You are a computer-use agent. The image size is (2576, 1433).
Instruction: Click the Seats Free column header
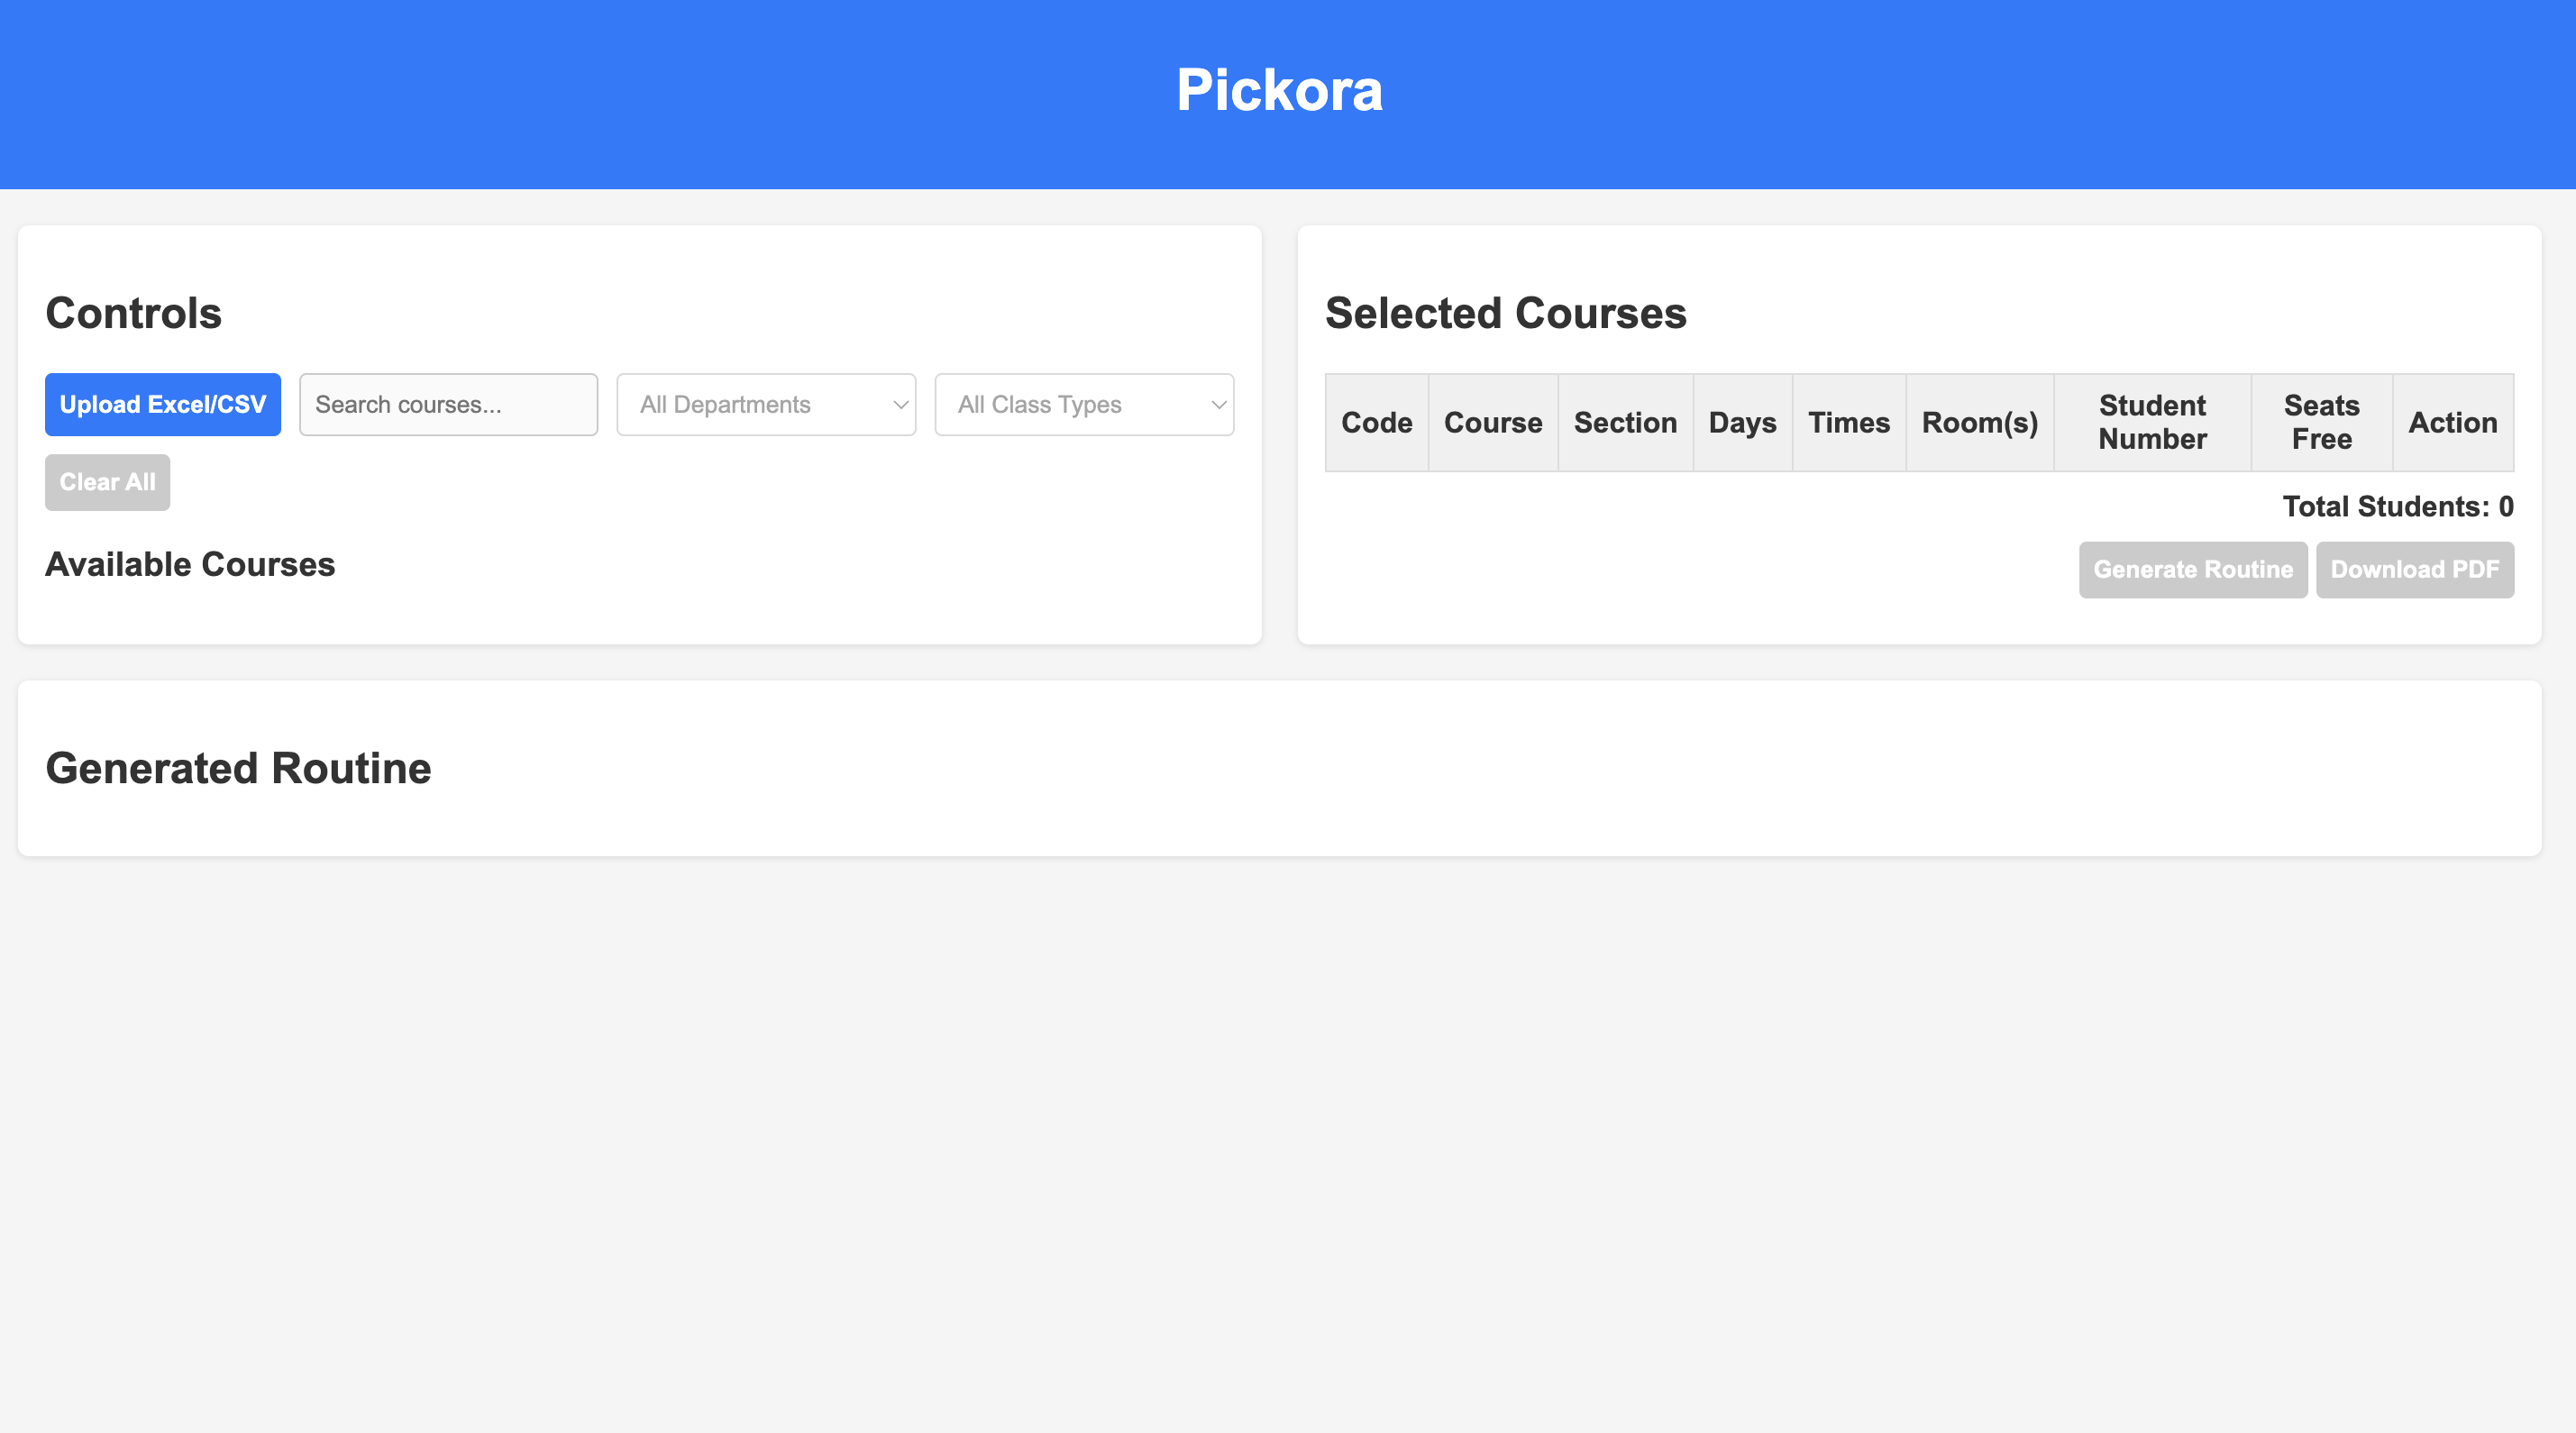(x=2321, y=422)
